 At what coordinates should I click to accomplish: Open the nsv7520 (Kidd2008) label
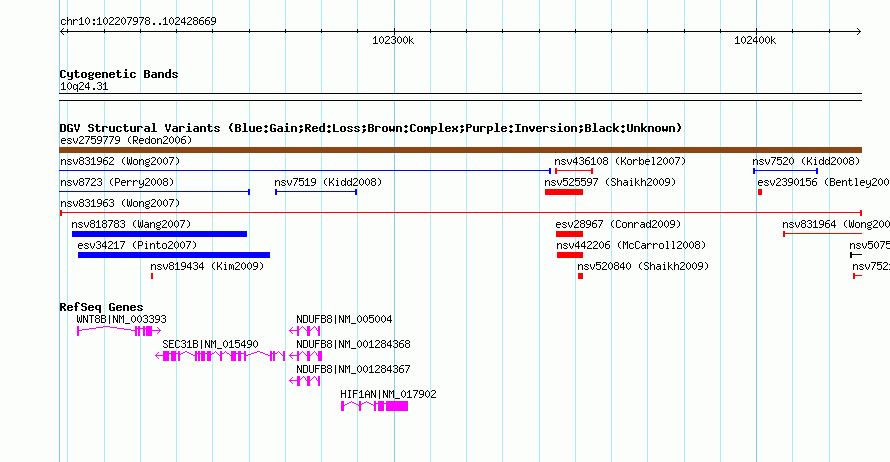806,161
